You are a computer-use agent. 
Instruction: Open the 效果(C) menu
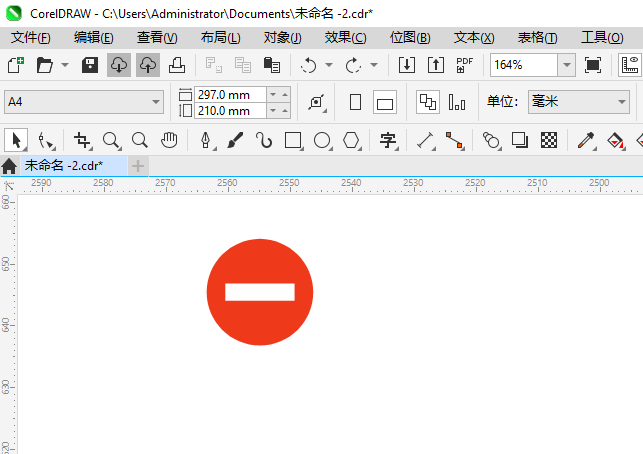[345, 38]
